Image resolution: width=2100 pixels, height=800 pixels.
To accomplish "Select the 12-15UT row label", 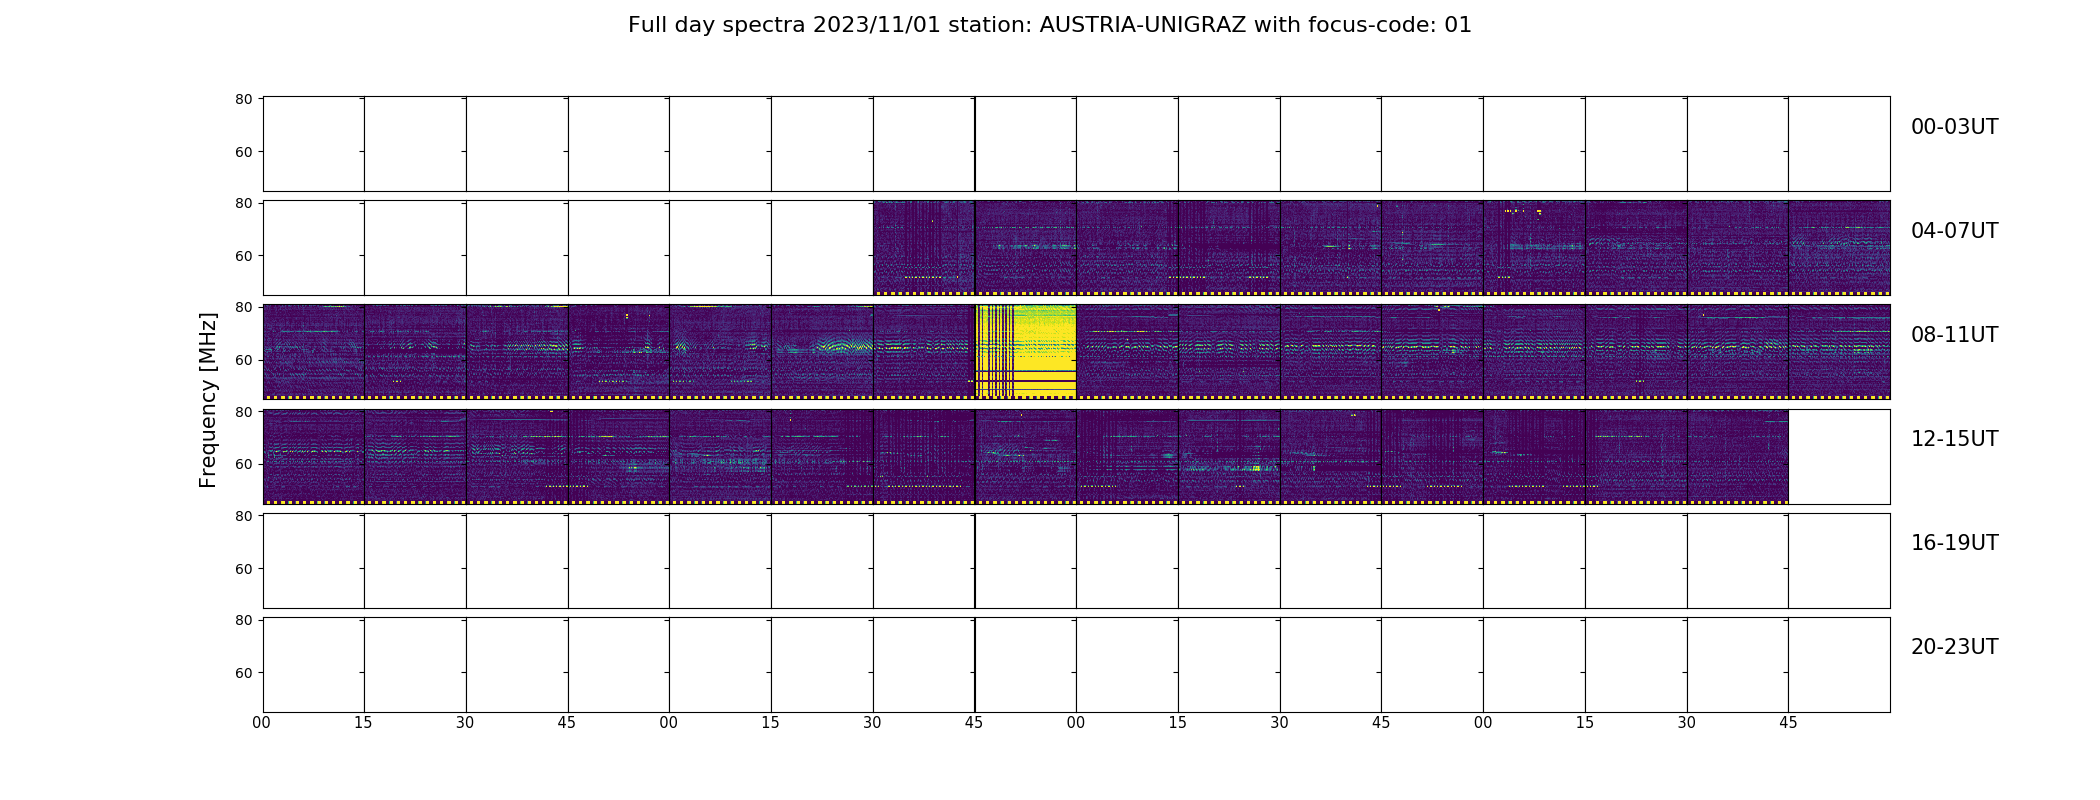I will pyautogui.click(x=1954, y=439).
